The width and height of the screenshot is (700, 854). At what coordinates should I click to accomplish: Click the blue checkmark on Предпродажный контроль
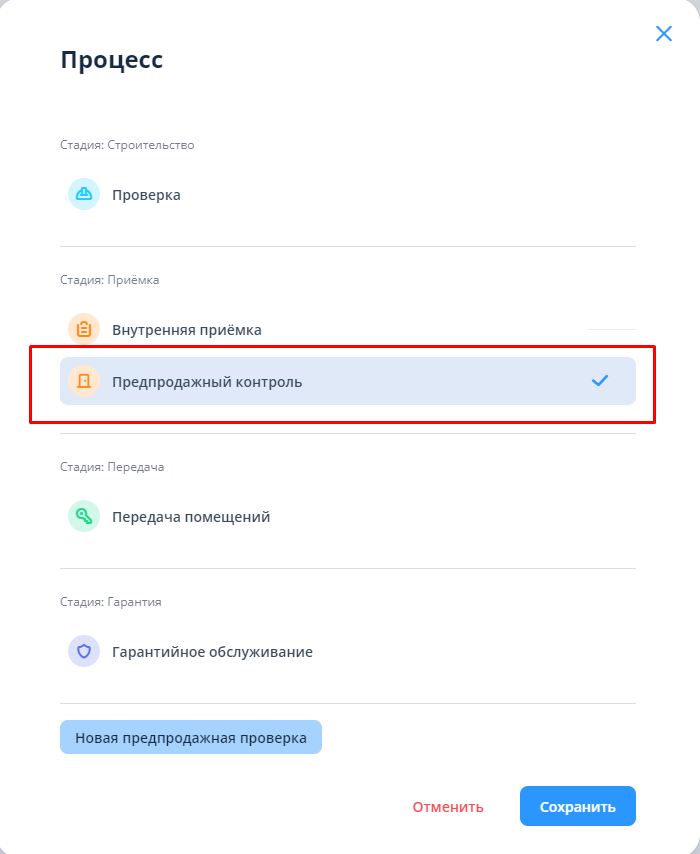(x=600, y=381)
